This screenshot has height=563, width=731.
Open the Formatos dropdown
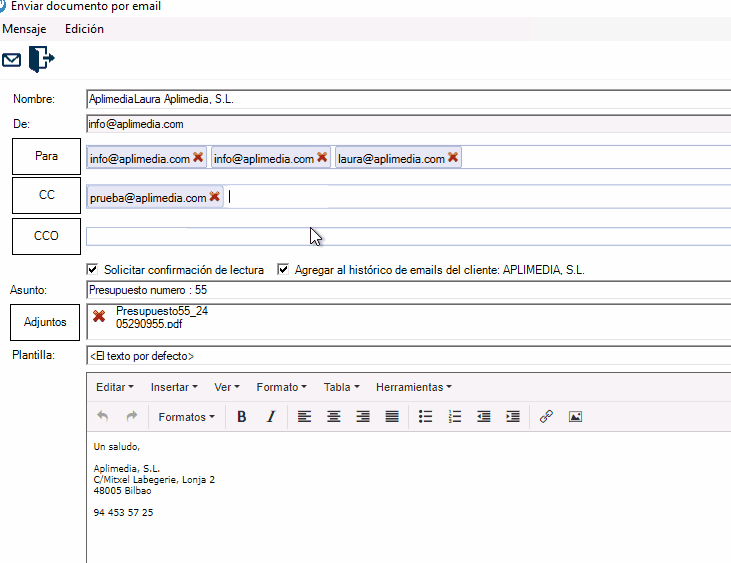click(186, 417)
